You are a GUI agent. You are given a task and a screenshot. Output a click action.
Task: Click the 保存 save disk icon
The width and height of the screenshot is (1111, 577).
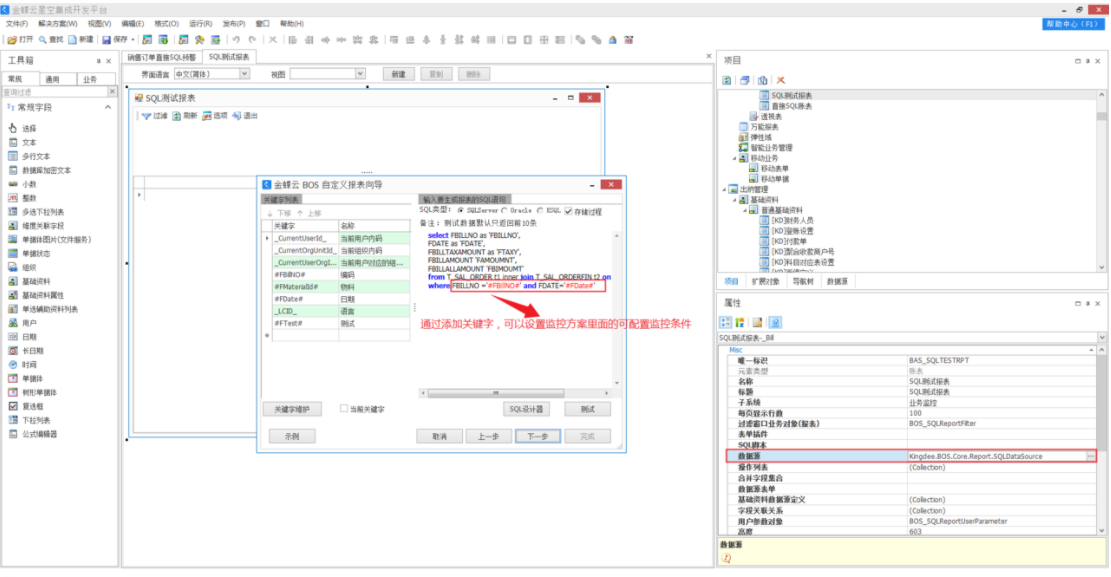coord(106,40)
